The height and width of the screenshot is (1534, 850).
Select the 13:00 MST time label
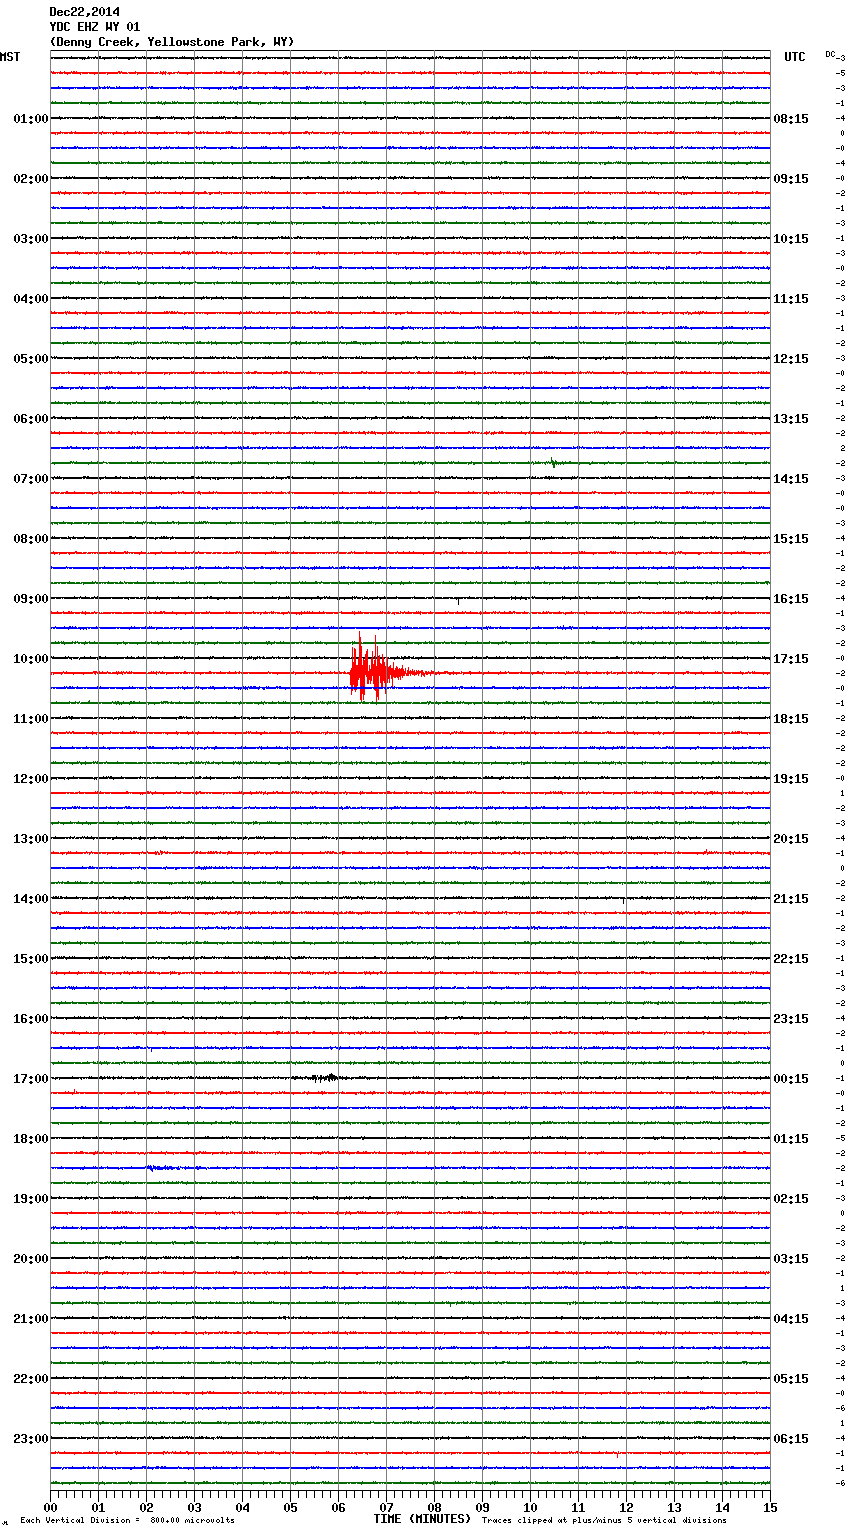click(x=31, y=839)
